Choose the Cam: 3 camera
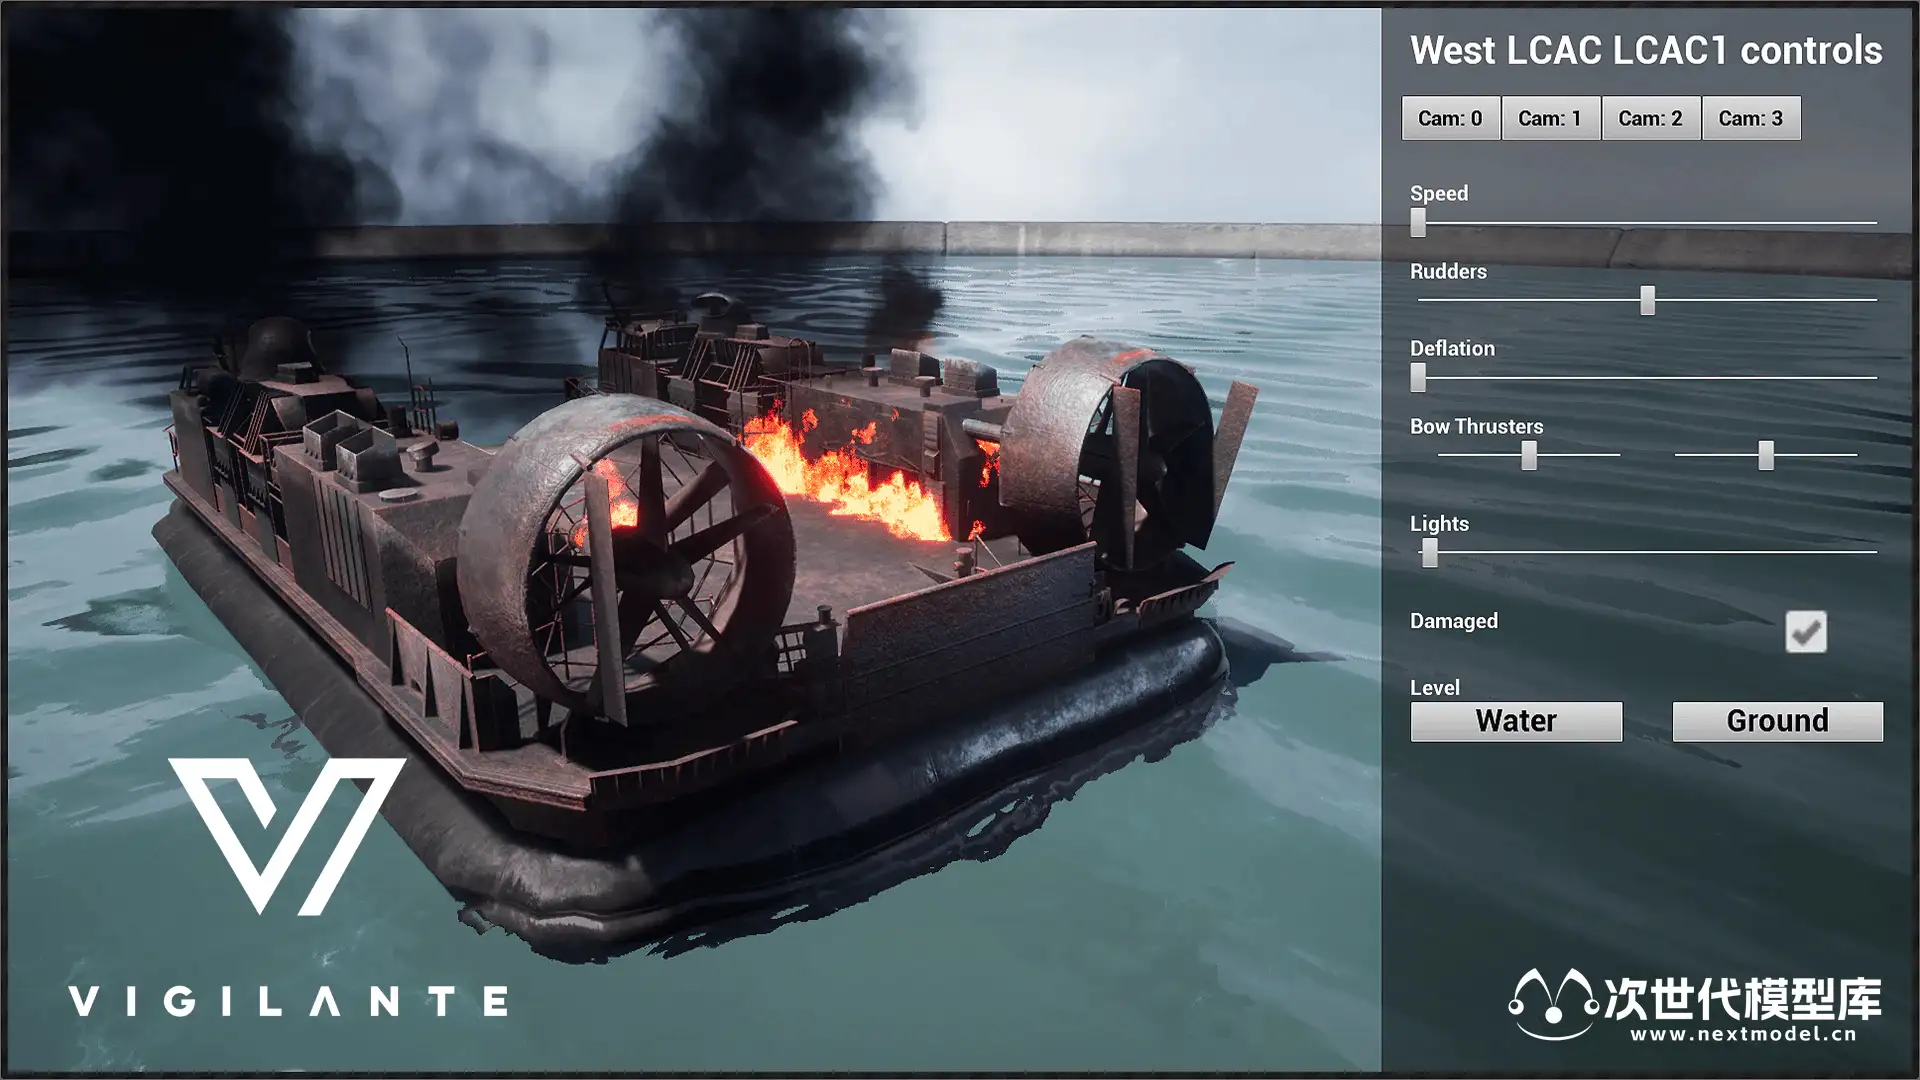This screenshot has height=1080, width=1920. (x=1750, y=118)
